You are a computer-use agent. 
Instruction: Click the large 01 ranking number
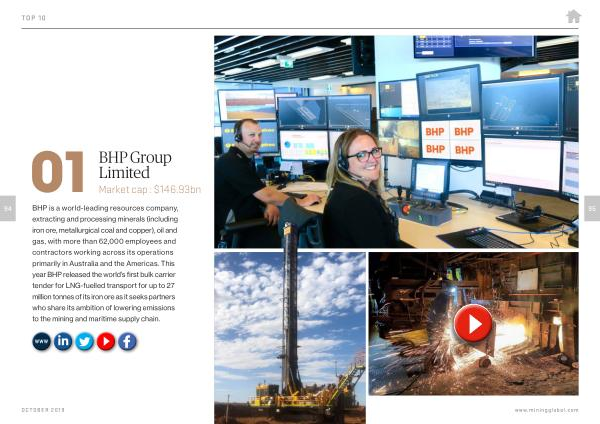click(x=58, y=171)
